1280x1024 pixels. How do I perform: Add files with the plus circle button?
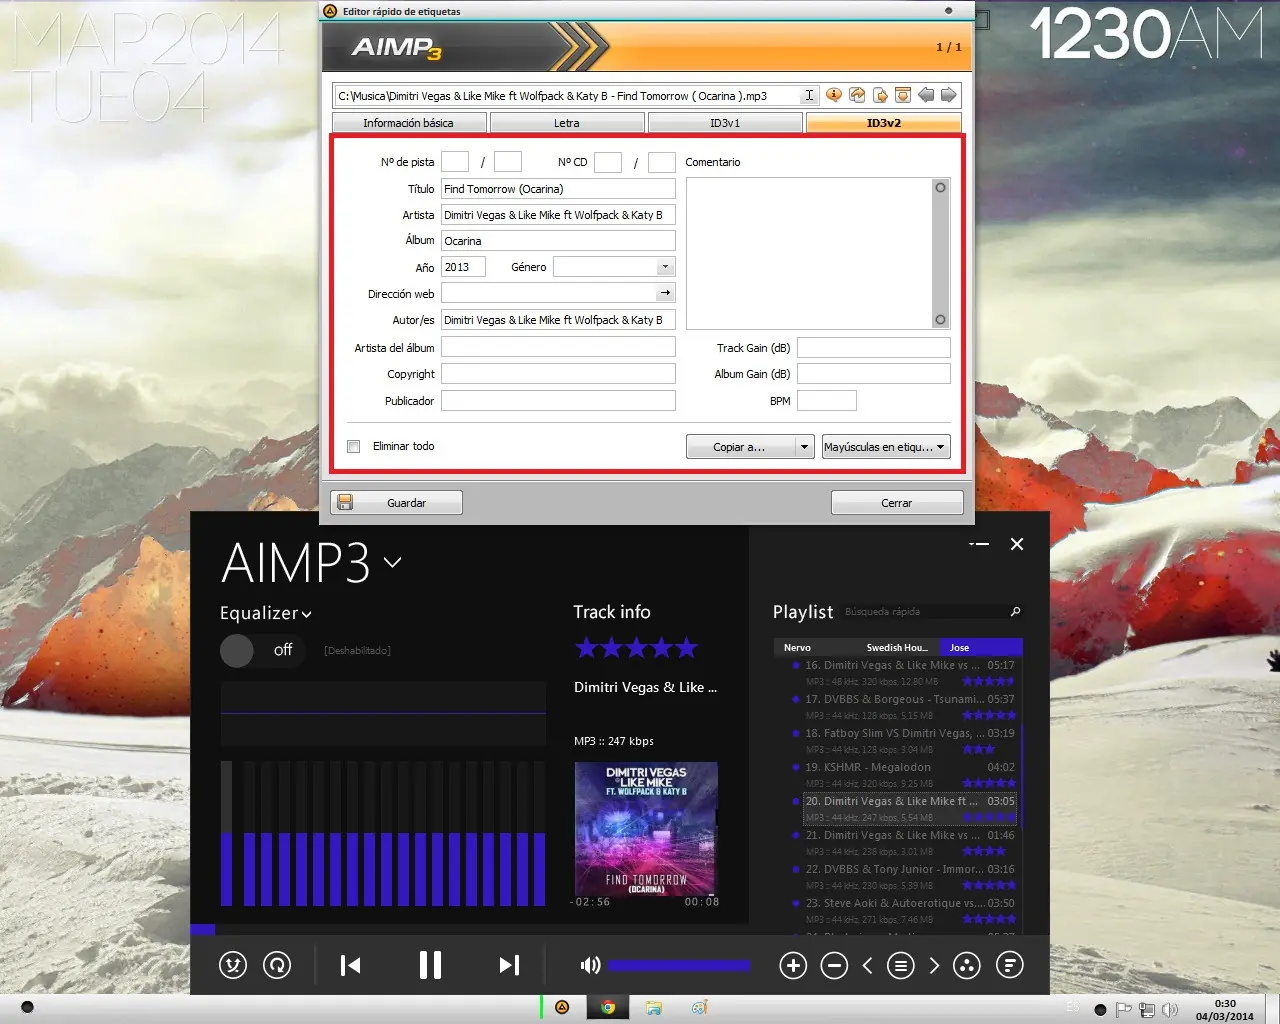(x=793, y=965)
